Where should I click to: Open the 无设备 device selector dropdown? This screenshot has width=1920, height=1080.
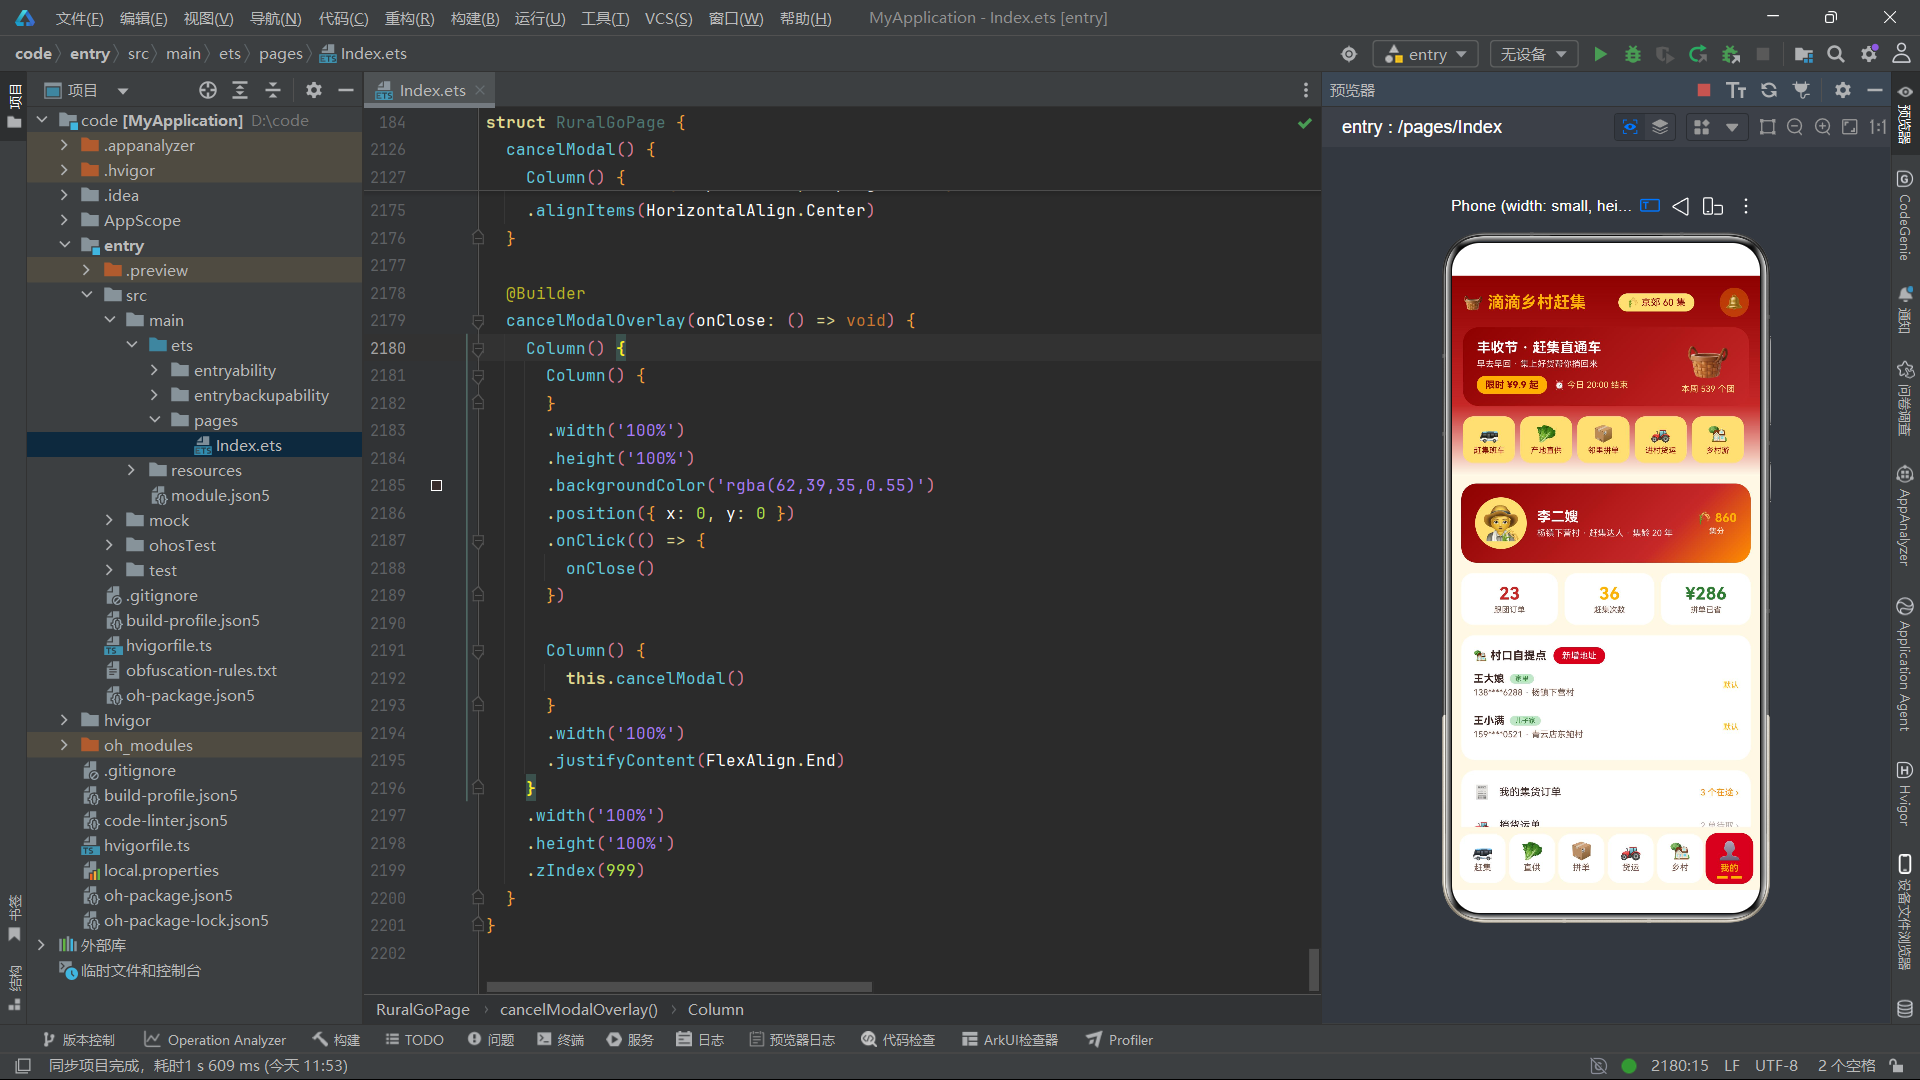click(x=1533, y=54)
